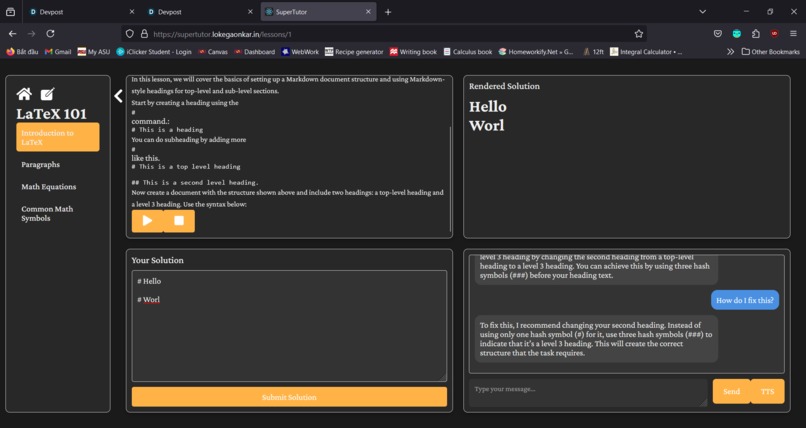Viewport: 806px width, 428px height.
Task: Open iClicker Student Login bookmark
Action: 154,52
